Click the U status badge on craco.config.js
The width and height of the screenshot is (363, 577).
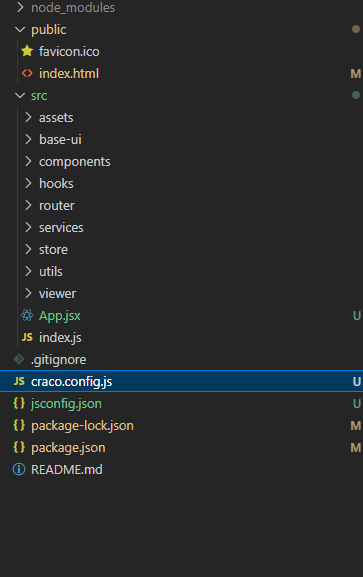pyautogui.click(x=357, y=382)
